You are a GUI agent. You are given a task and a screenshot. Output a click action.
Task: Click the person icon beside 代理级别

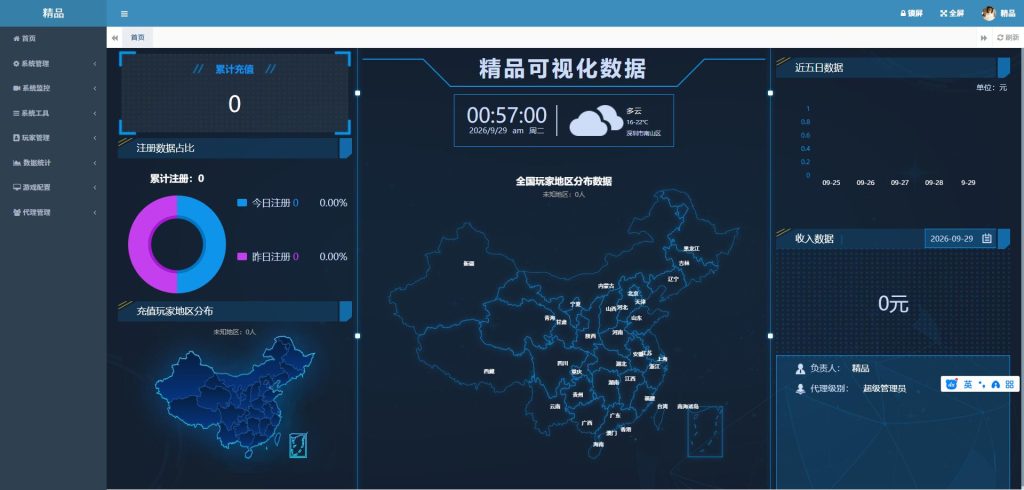[x=800, y=389]
